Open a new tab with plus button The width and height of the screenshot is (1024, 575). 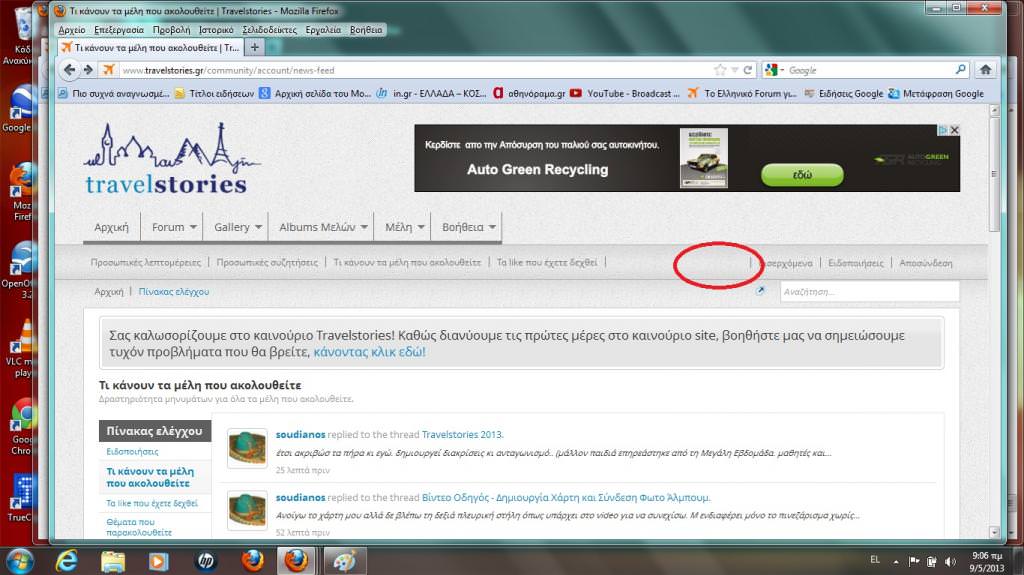tap(255, 47)
